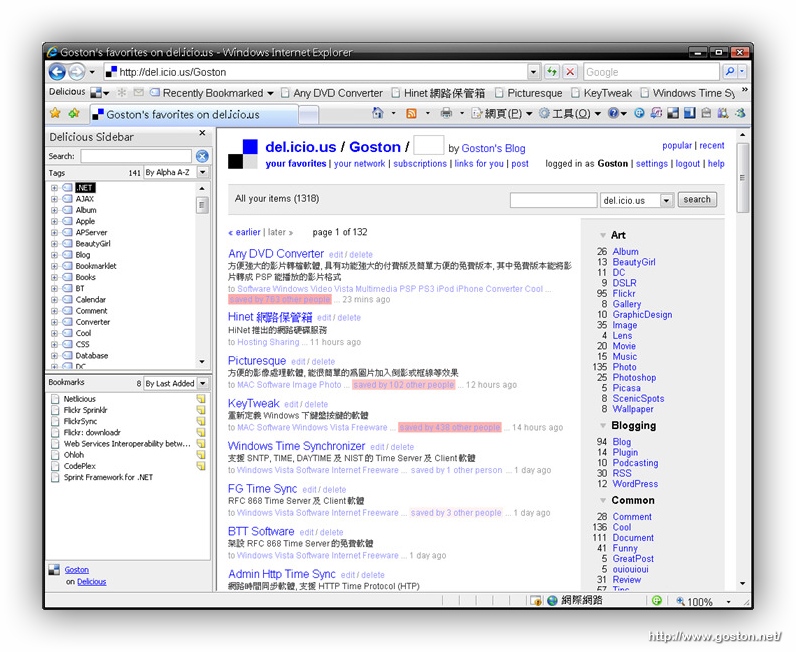Click the sidebar Search input field
The width and height of the screenshot is (796, 652).
point(136,156)
